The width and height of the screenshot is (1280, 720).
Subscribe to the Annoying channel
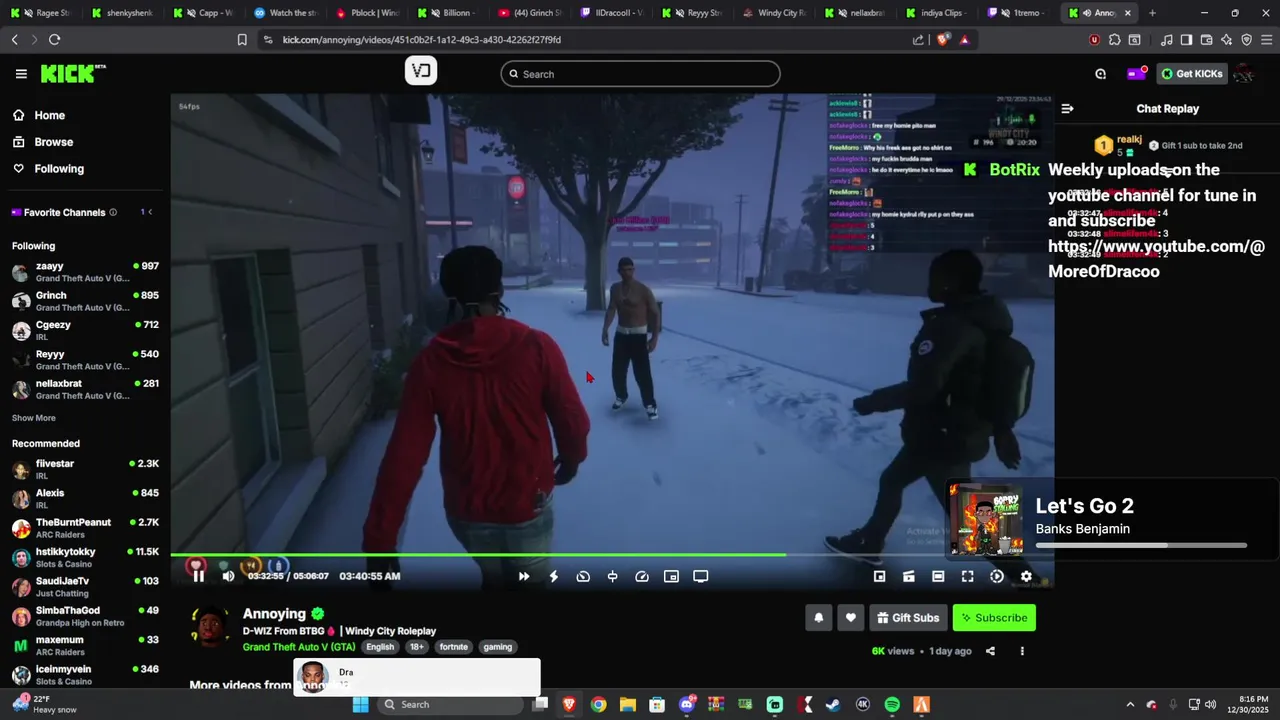coord(994,618)
